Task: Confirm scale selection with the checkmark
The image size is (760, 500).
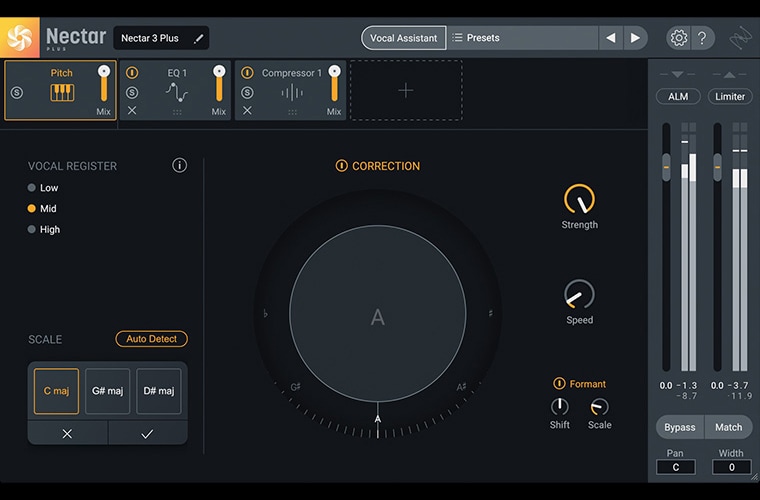Action: pyautogui.click(x=147, y=433)
